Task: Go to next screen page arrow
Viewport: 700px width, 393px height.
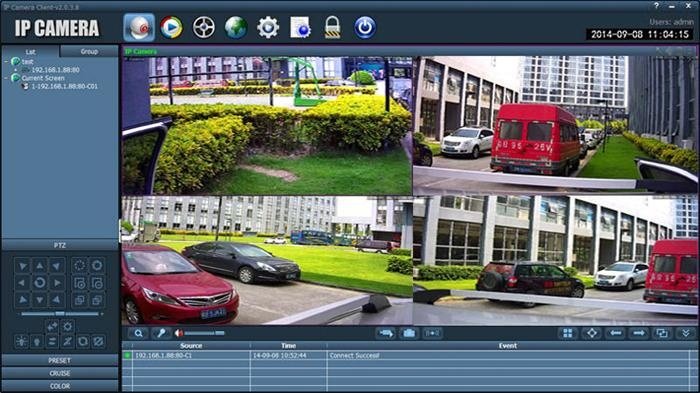Action: 639,333
